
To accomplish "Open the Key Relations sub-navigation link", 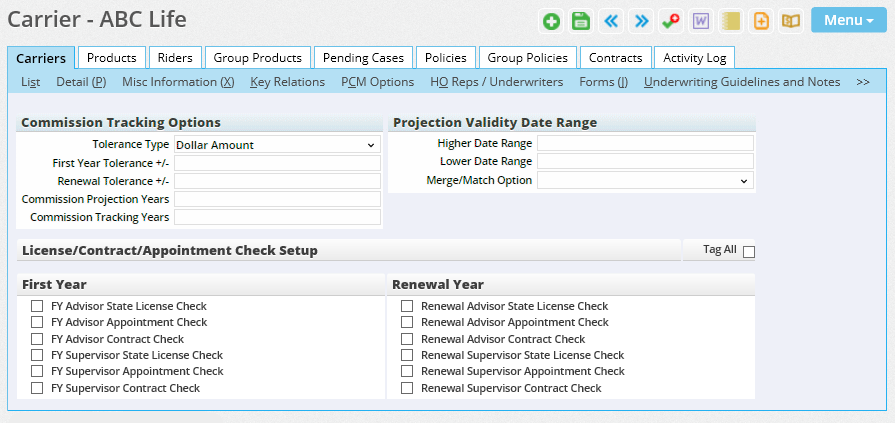I will click(287, 82).
